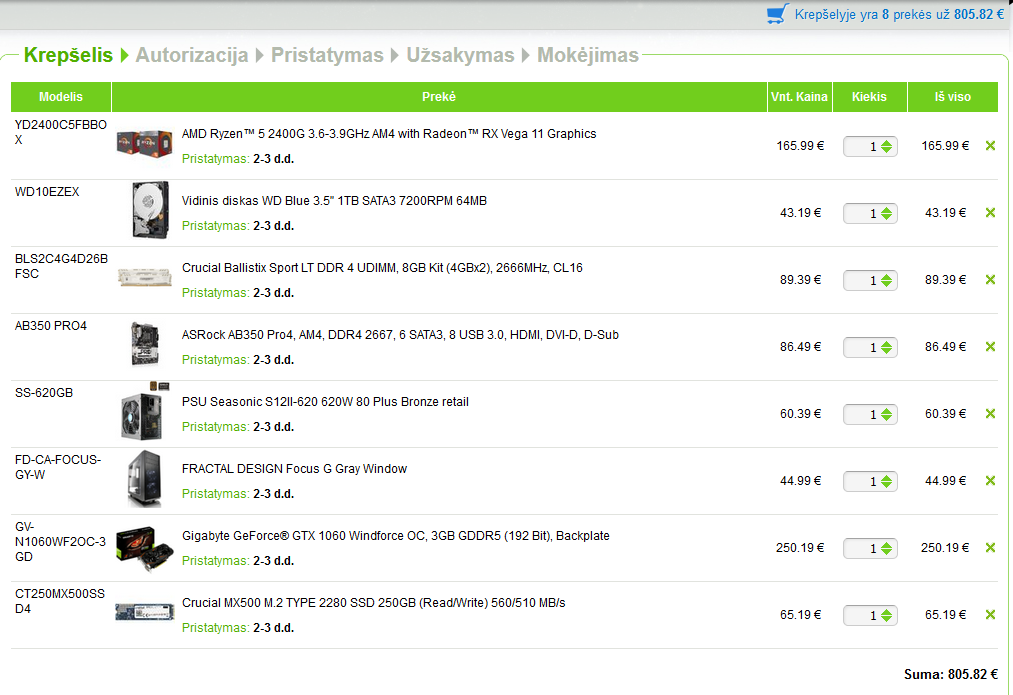Open FRACTAL DESIGN Focus G product link
The image size is (1013, 695).
tap(294, 469)
